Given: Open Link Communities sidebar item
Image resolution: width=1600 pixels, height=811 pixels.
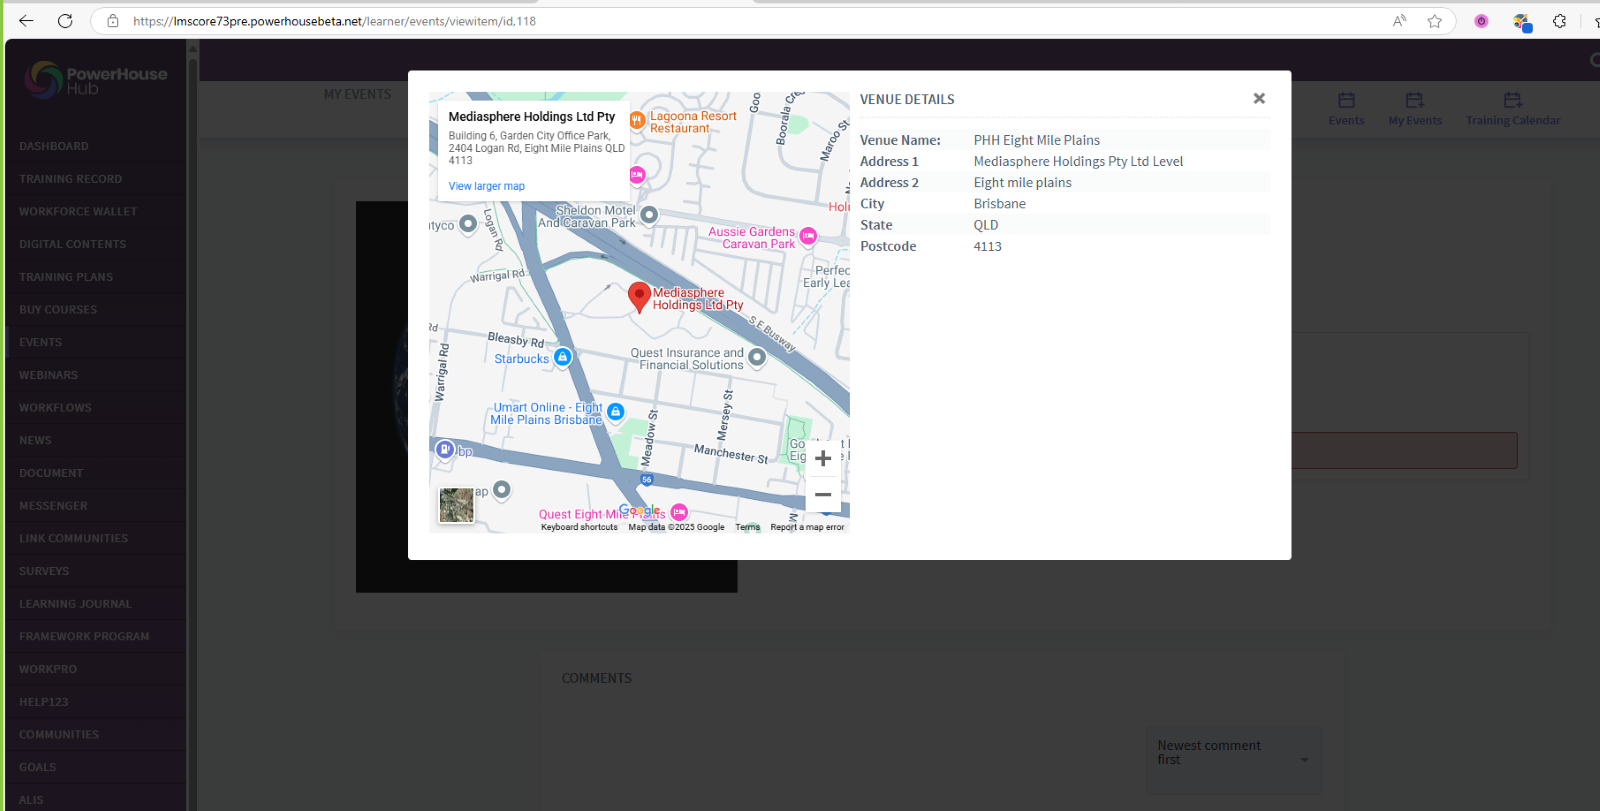Looking at the screenshot, I should coord(73,538).
